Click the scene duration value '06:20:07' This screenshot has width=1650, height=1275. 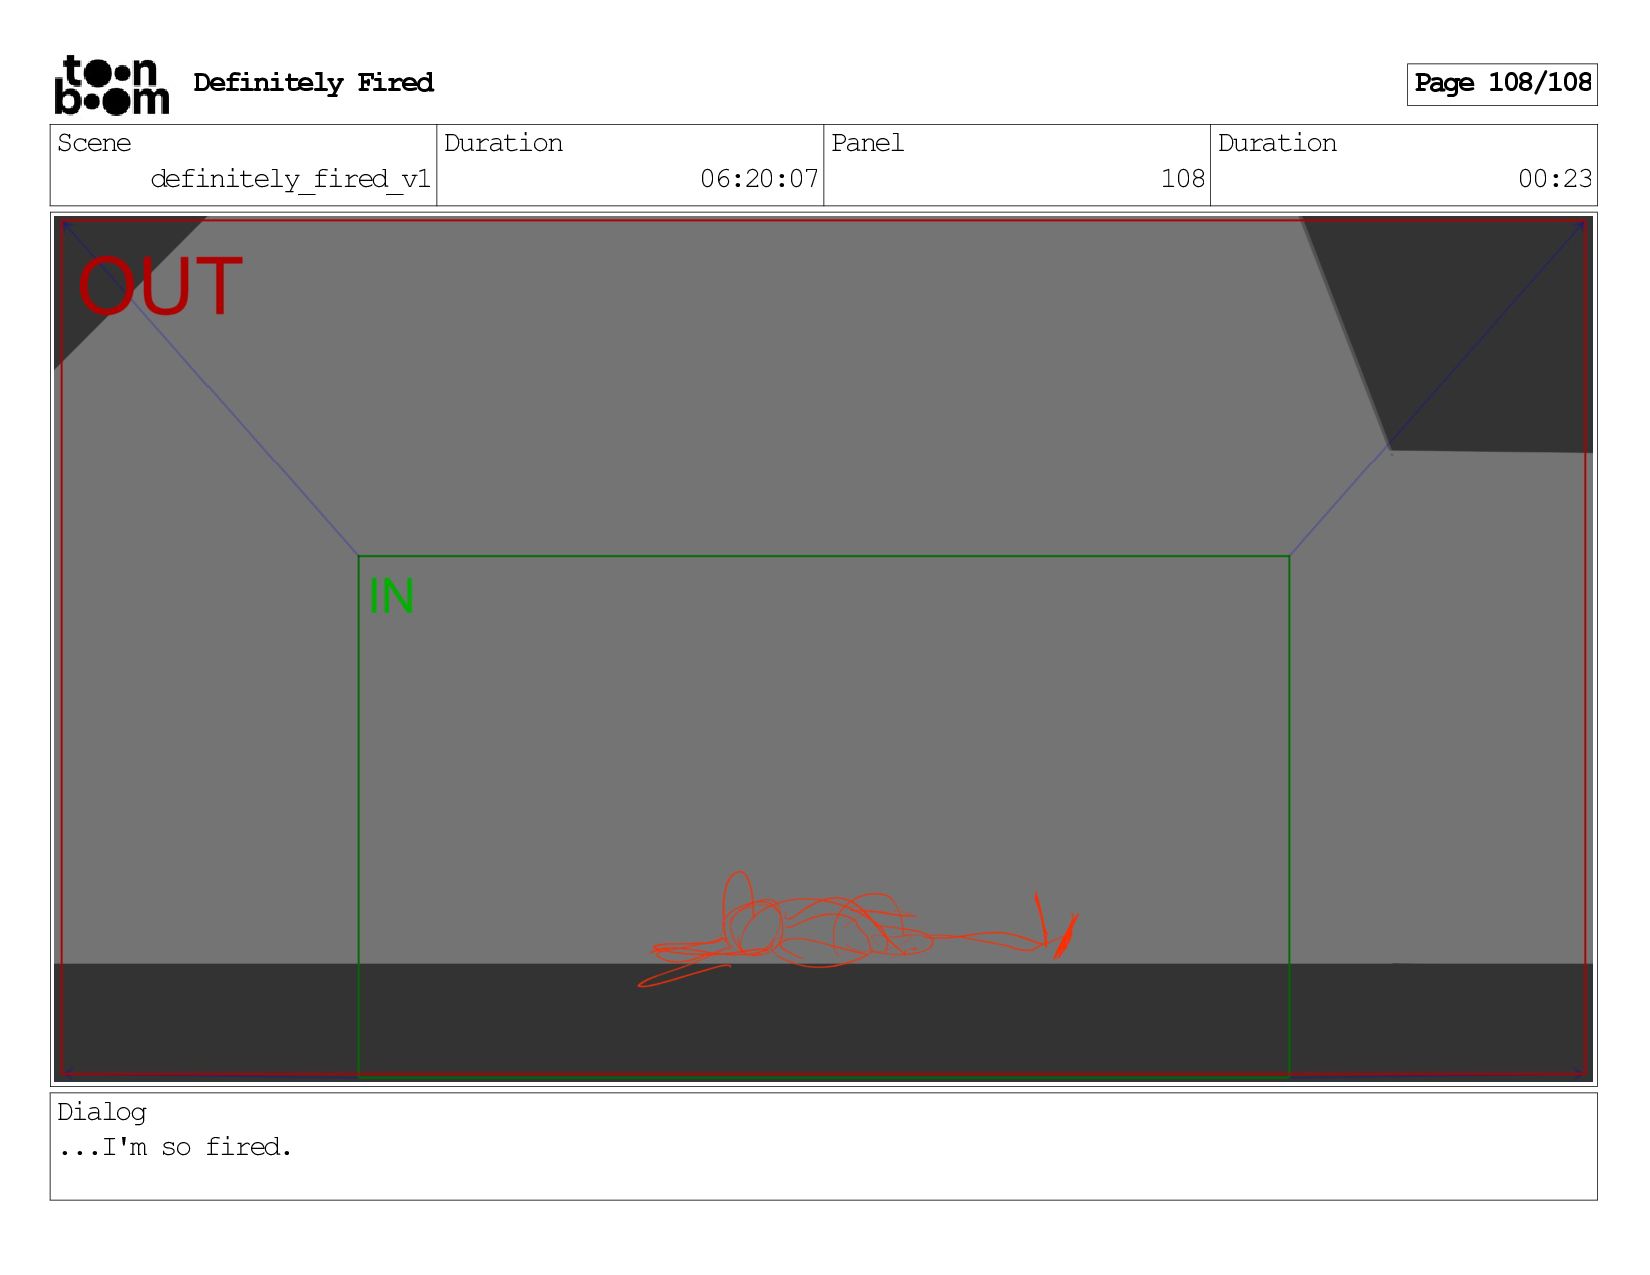tap(759, 179)
